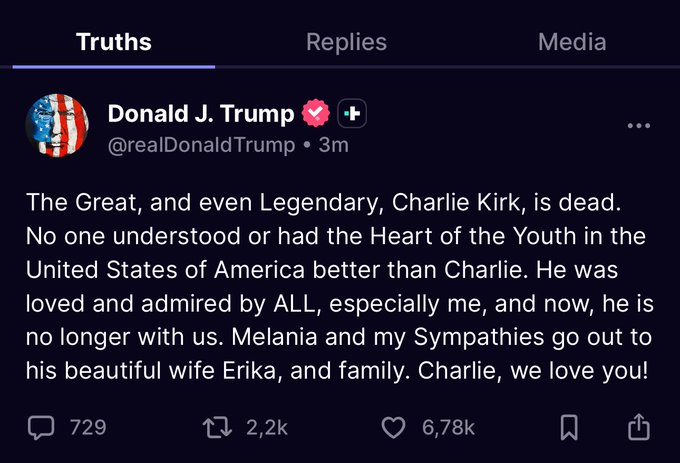The height and width of the screenshot is (463, 680).
Task: Click the @realDonaldTrump handle
Action: pos(201,145)
